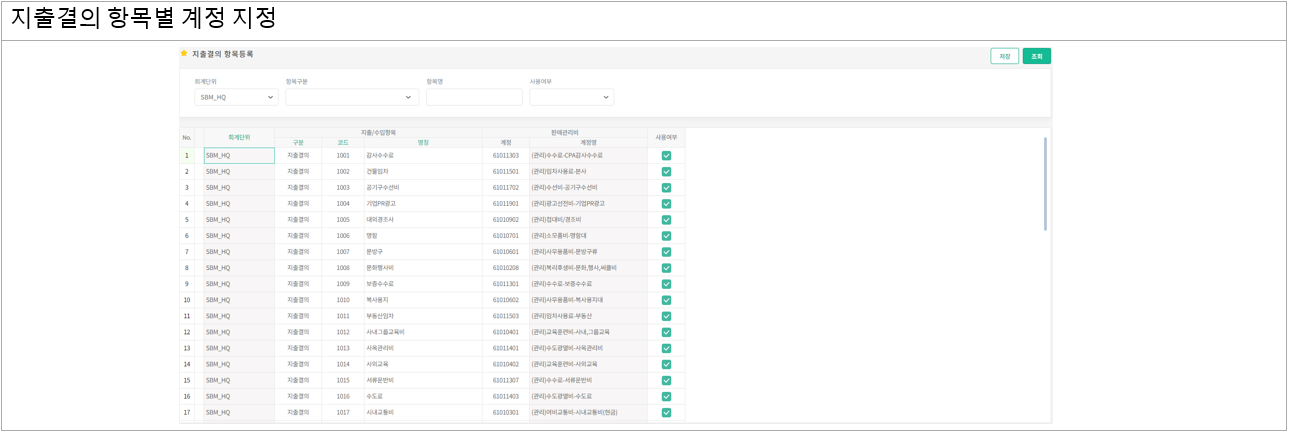This screenshot has width=1289, height=433.
Task: Select account cell 61011501 in row 2
Action: pyautogui.click(x=506, y=172)
